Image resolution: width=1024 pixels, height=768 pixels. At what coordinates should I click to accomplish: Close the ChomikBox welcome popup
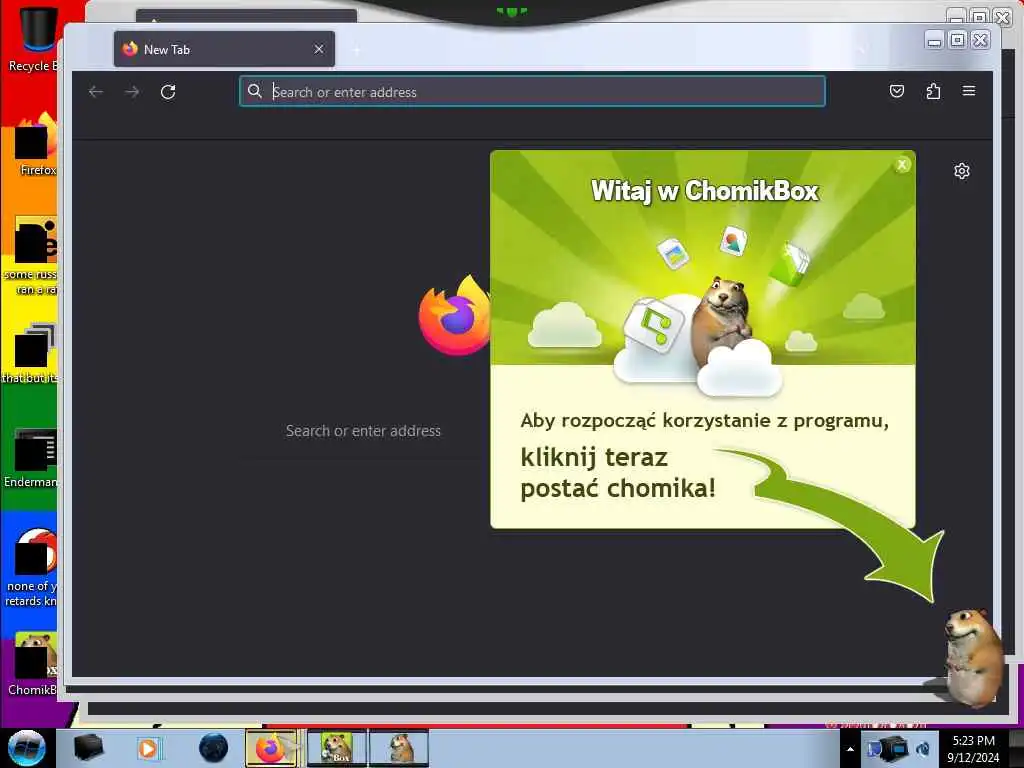coord(902,165)
